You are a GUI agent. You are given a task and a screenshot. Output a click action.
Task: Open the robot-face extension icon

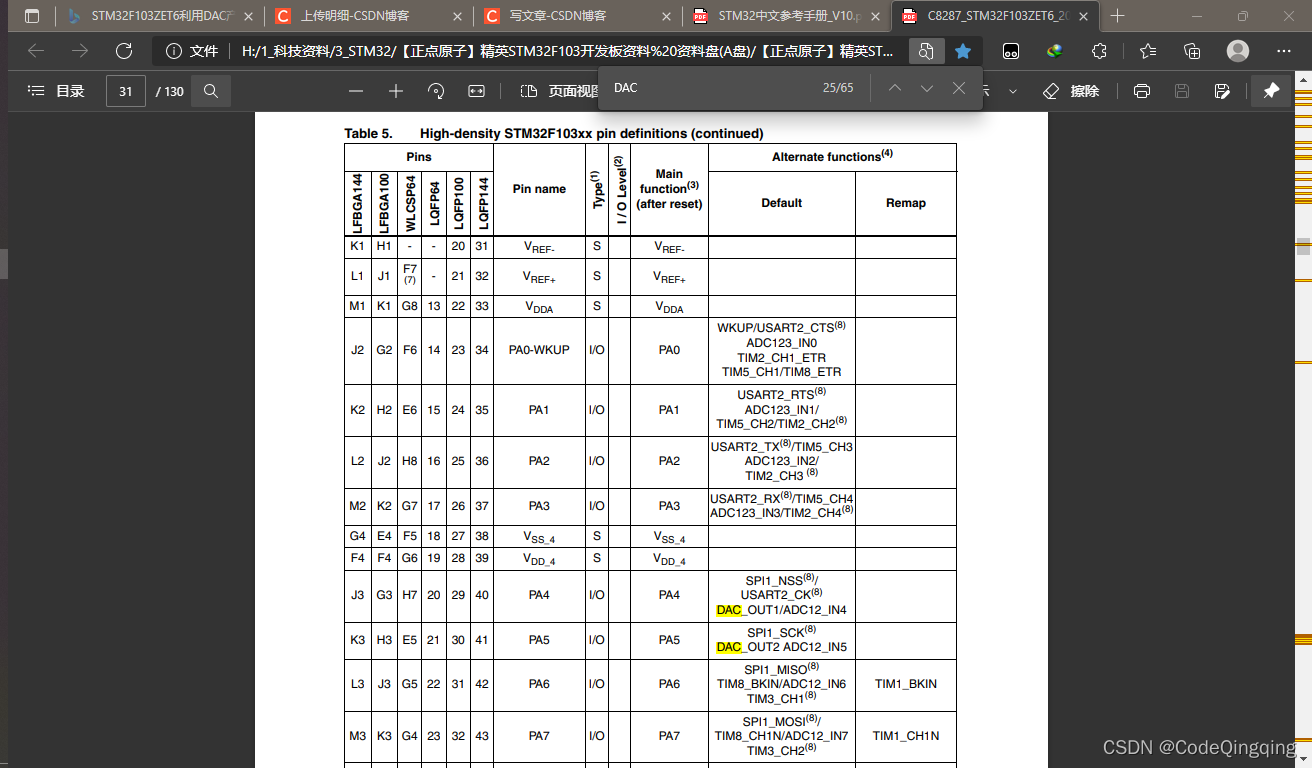pos(1011,51)
